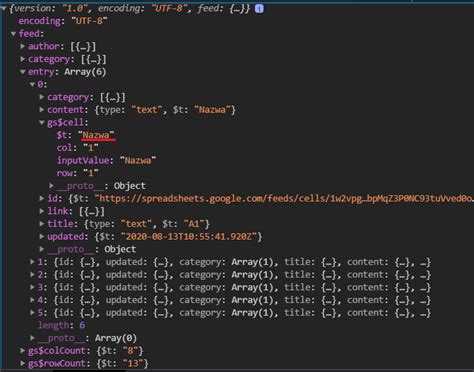Collapse the root object with version 1.0
Viewport: 474px width, 372px height.
[x=4, y=8]
